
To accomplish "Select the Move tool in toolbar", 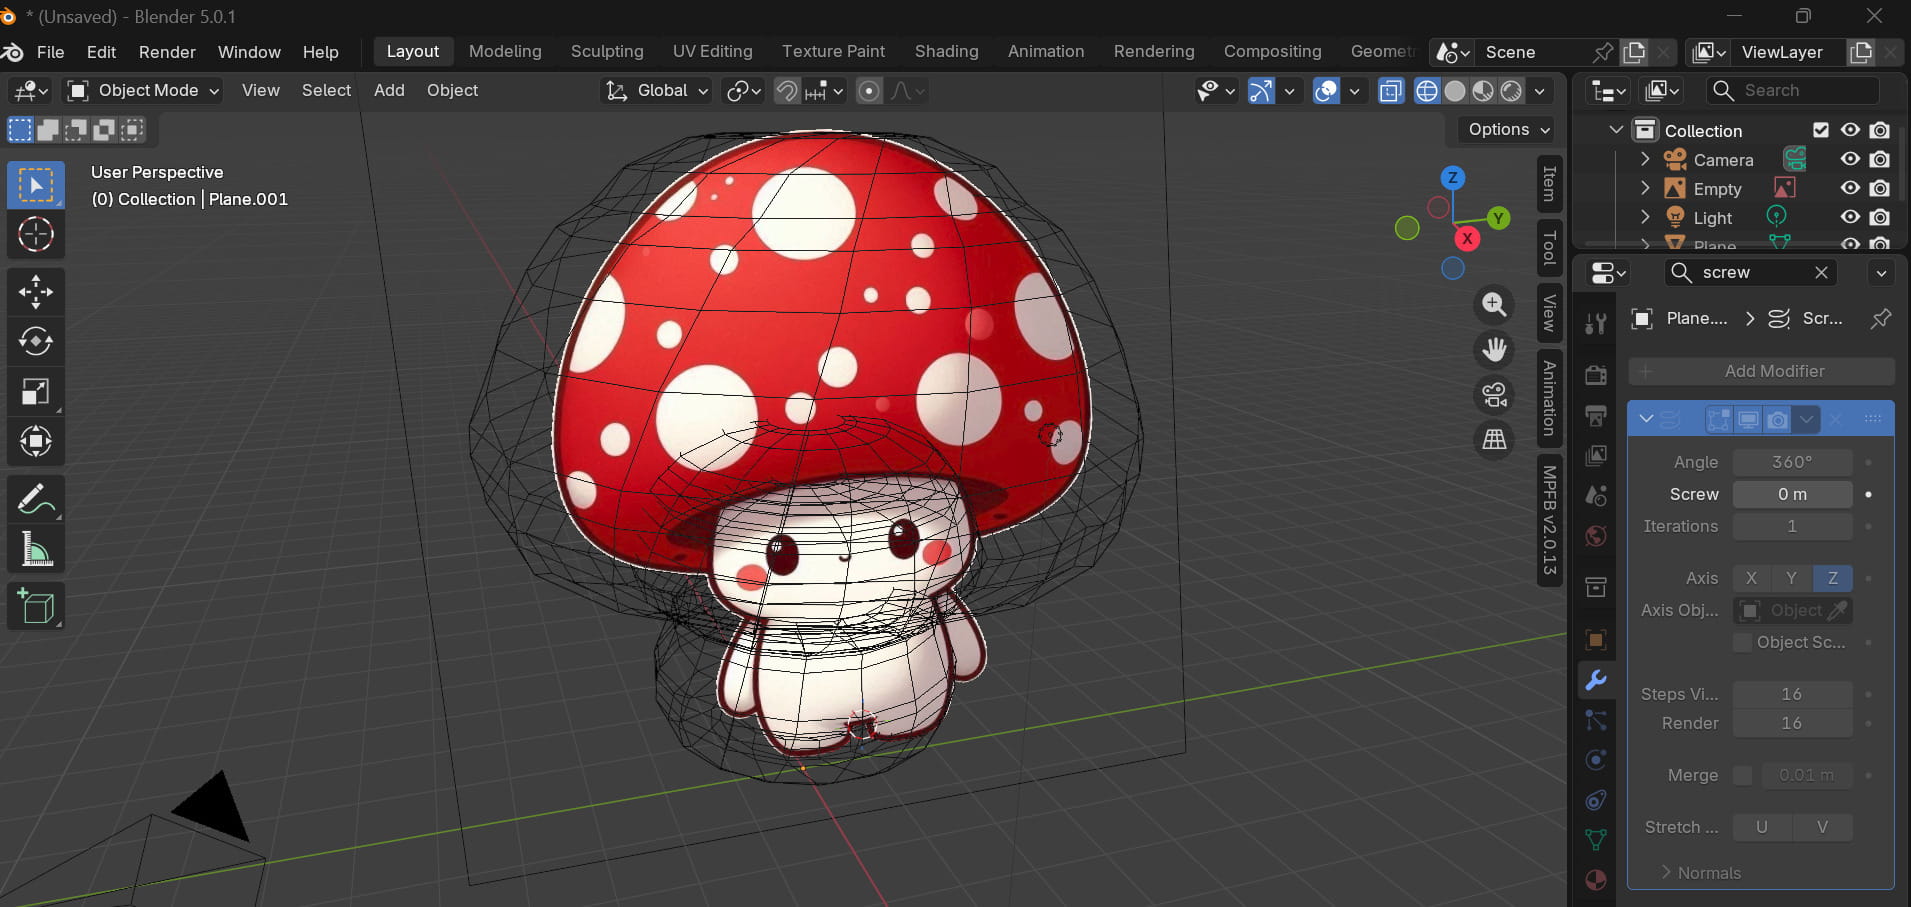I will point(36,292).
